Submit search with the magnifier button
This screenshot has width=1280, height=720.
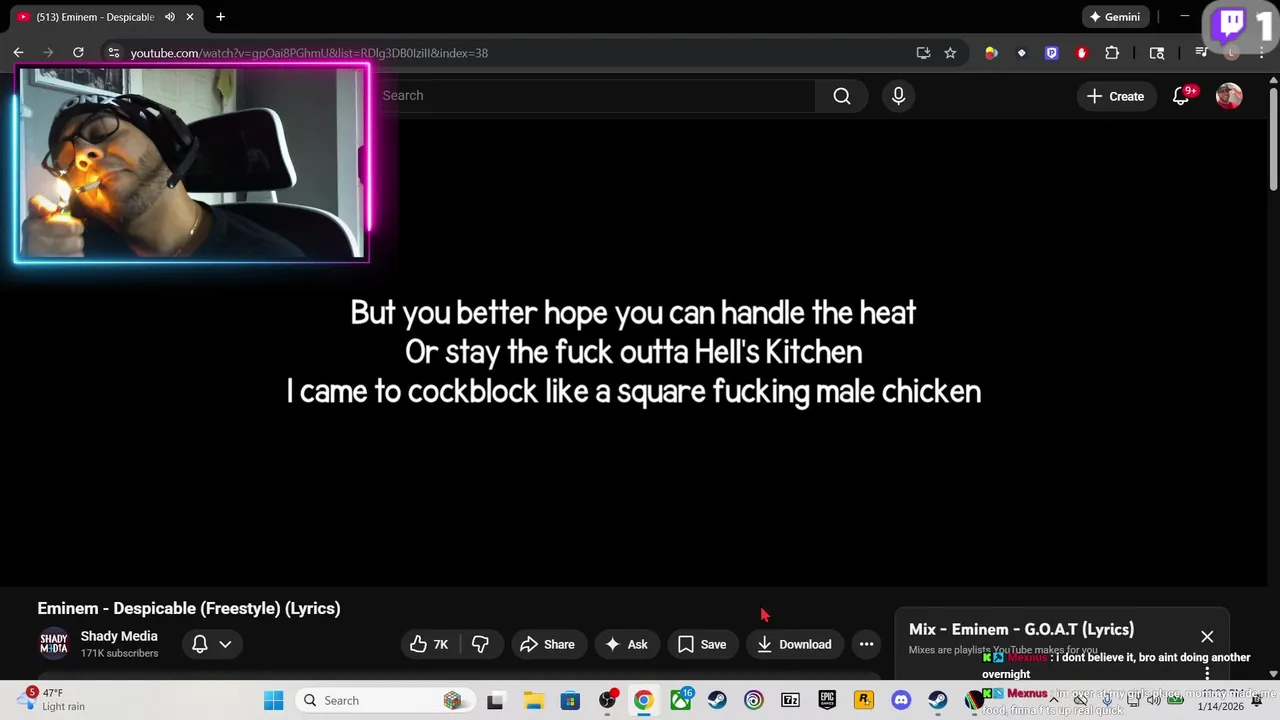coord(842,96)
